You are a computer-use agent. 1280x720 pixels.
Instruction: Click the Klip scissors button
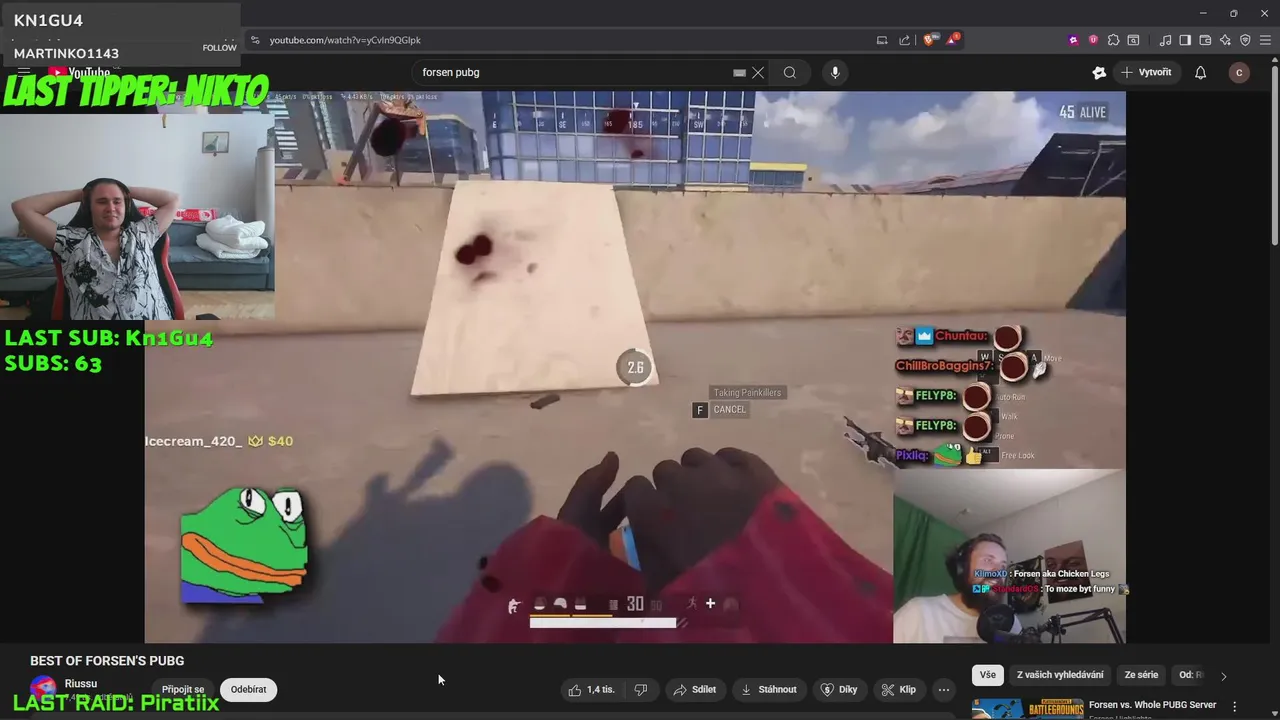[898, 689]
